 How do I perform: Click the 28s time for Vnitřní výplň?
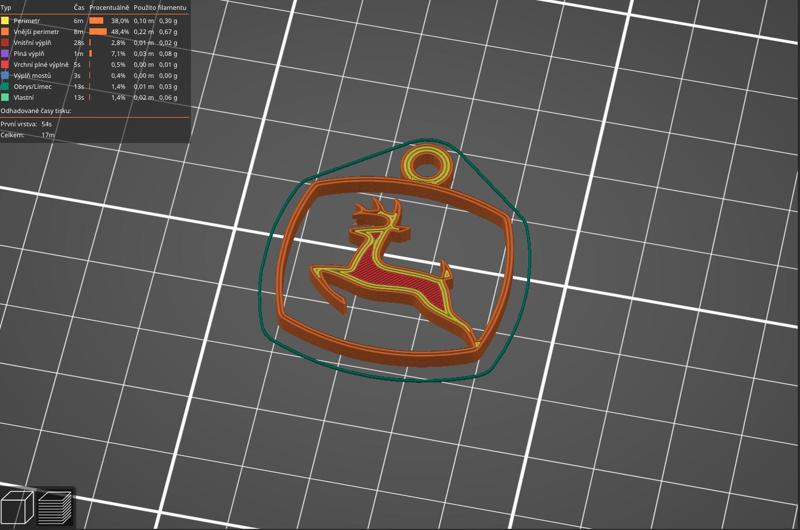[79, 43]
